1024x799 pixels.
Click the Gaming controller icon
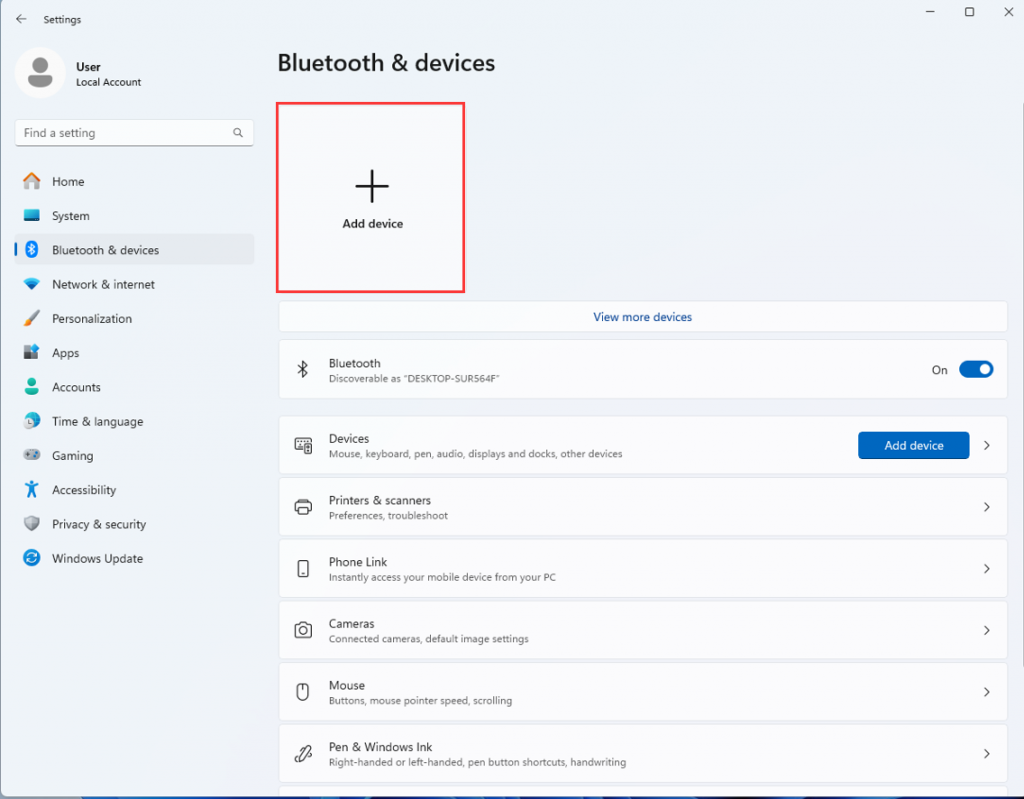tap(31, 455)
